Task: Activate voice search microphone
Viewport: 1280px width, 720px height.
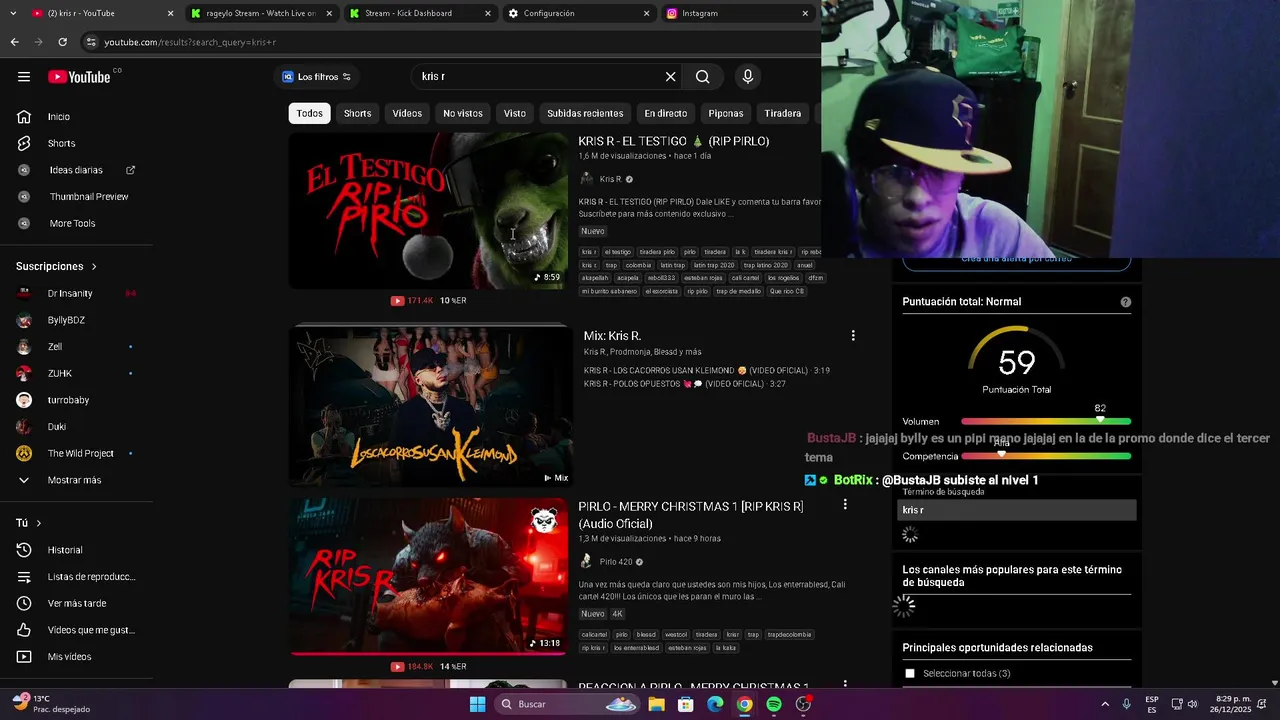Action: click(x=747, y=77)
